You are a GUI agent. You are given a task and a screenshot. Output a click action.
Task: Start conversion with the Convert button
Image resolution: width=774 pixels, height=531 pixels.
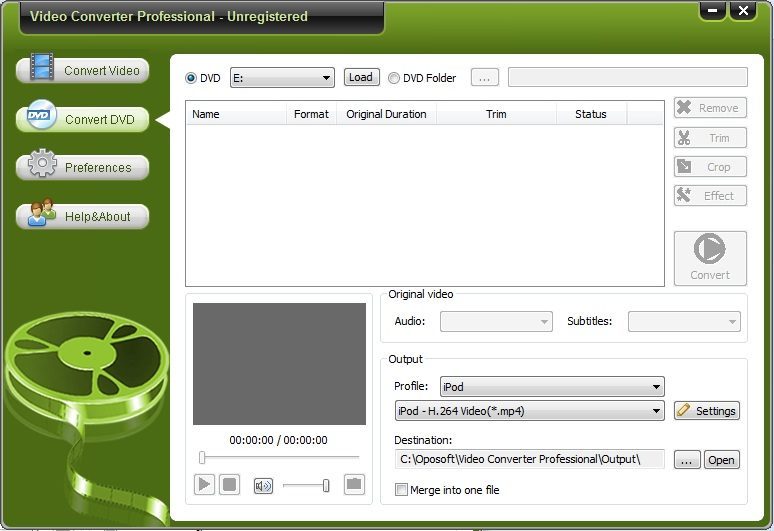coord(710,258)
